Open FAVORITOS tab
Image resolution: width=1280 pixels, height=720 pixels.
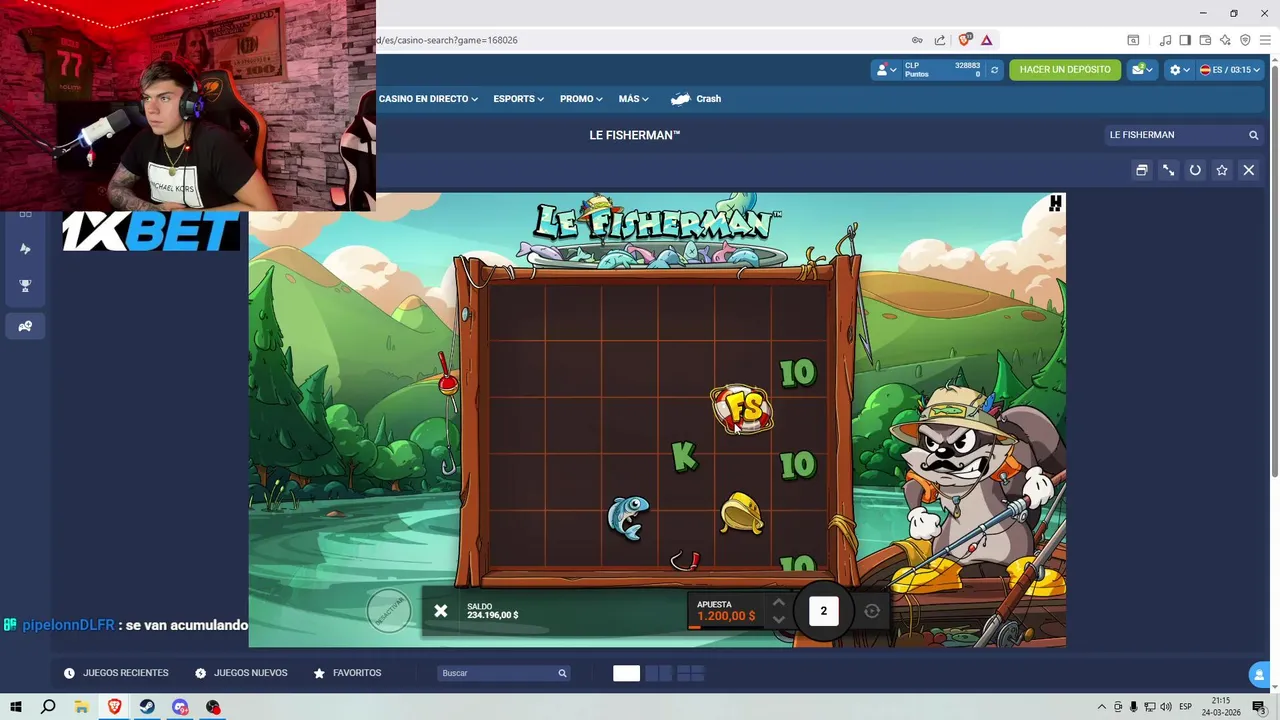pyautogui.click(x=347, y=673)
